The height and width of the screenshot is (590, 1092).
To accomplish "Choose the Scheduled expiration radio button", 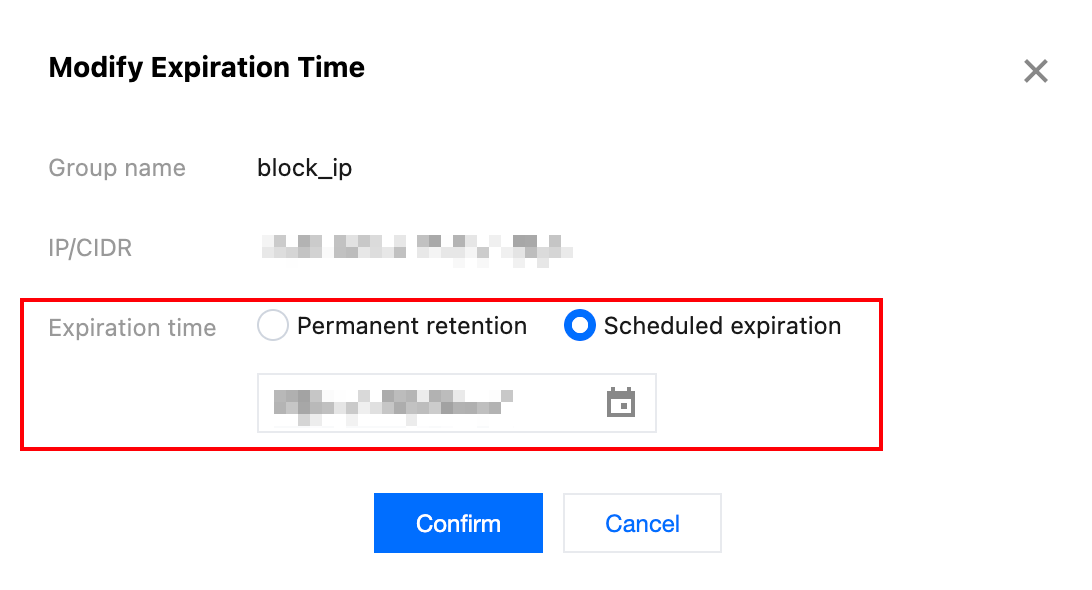I will coord(580,326).
